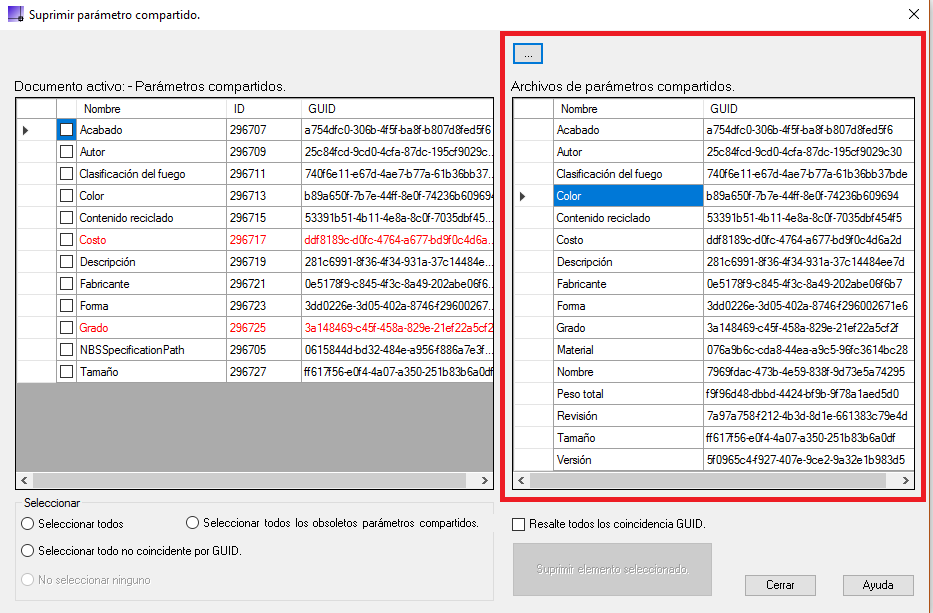The image size is (933, 613).
Task: Click GUID cell starting with 5f0965c4
Action: pyautogui.click(x=809, y=460)
